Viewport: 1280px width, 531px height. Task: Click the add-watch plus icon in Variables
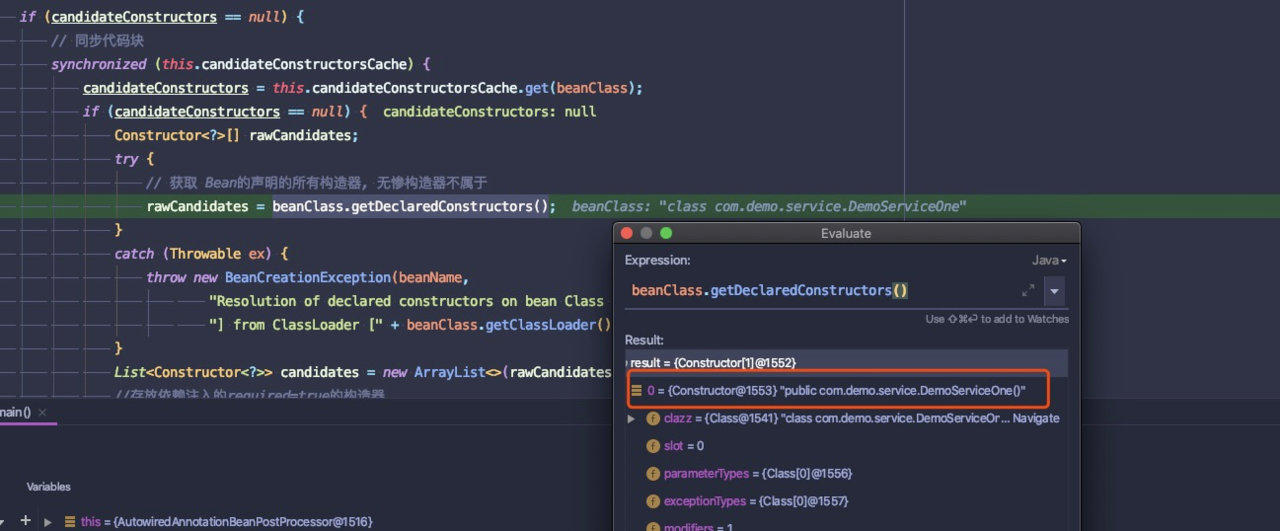[25, 521]
